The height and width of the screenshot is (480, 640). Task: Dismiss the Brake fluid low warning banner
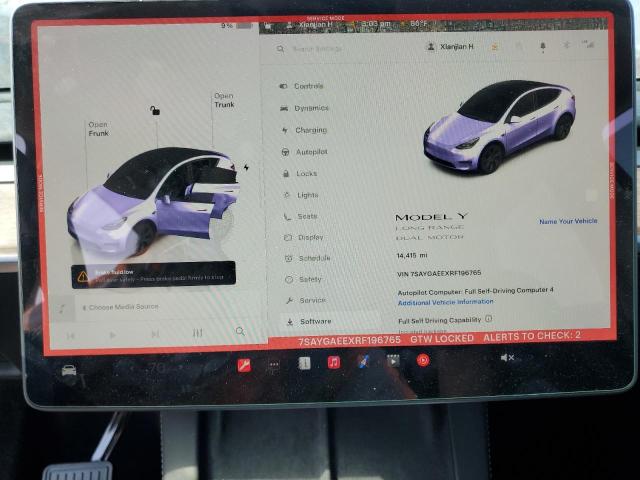(x=153, y=275)
